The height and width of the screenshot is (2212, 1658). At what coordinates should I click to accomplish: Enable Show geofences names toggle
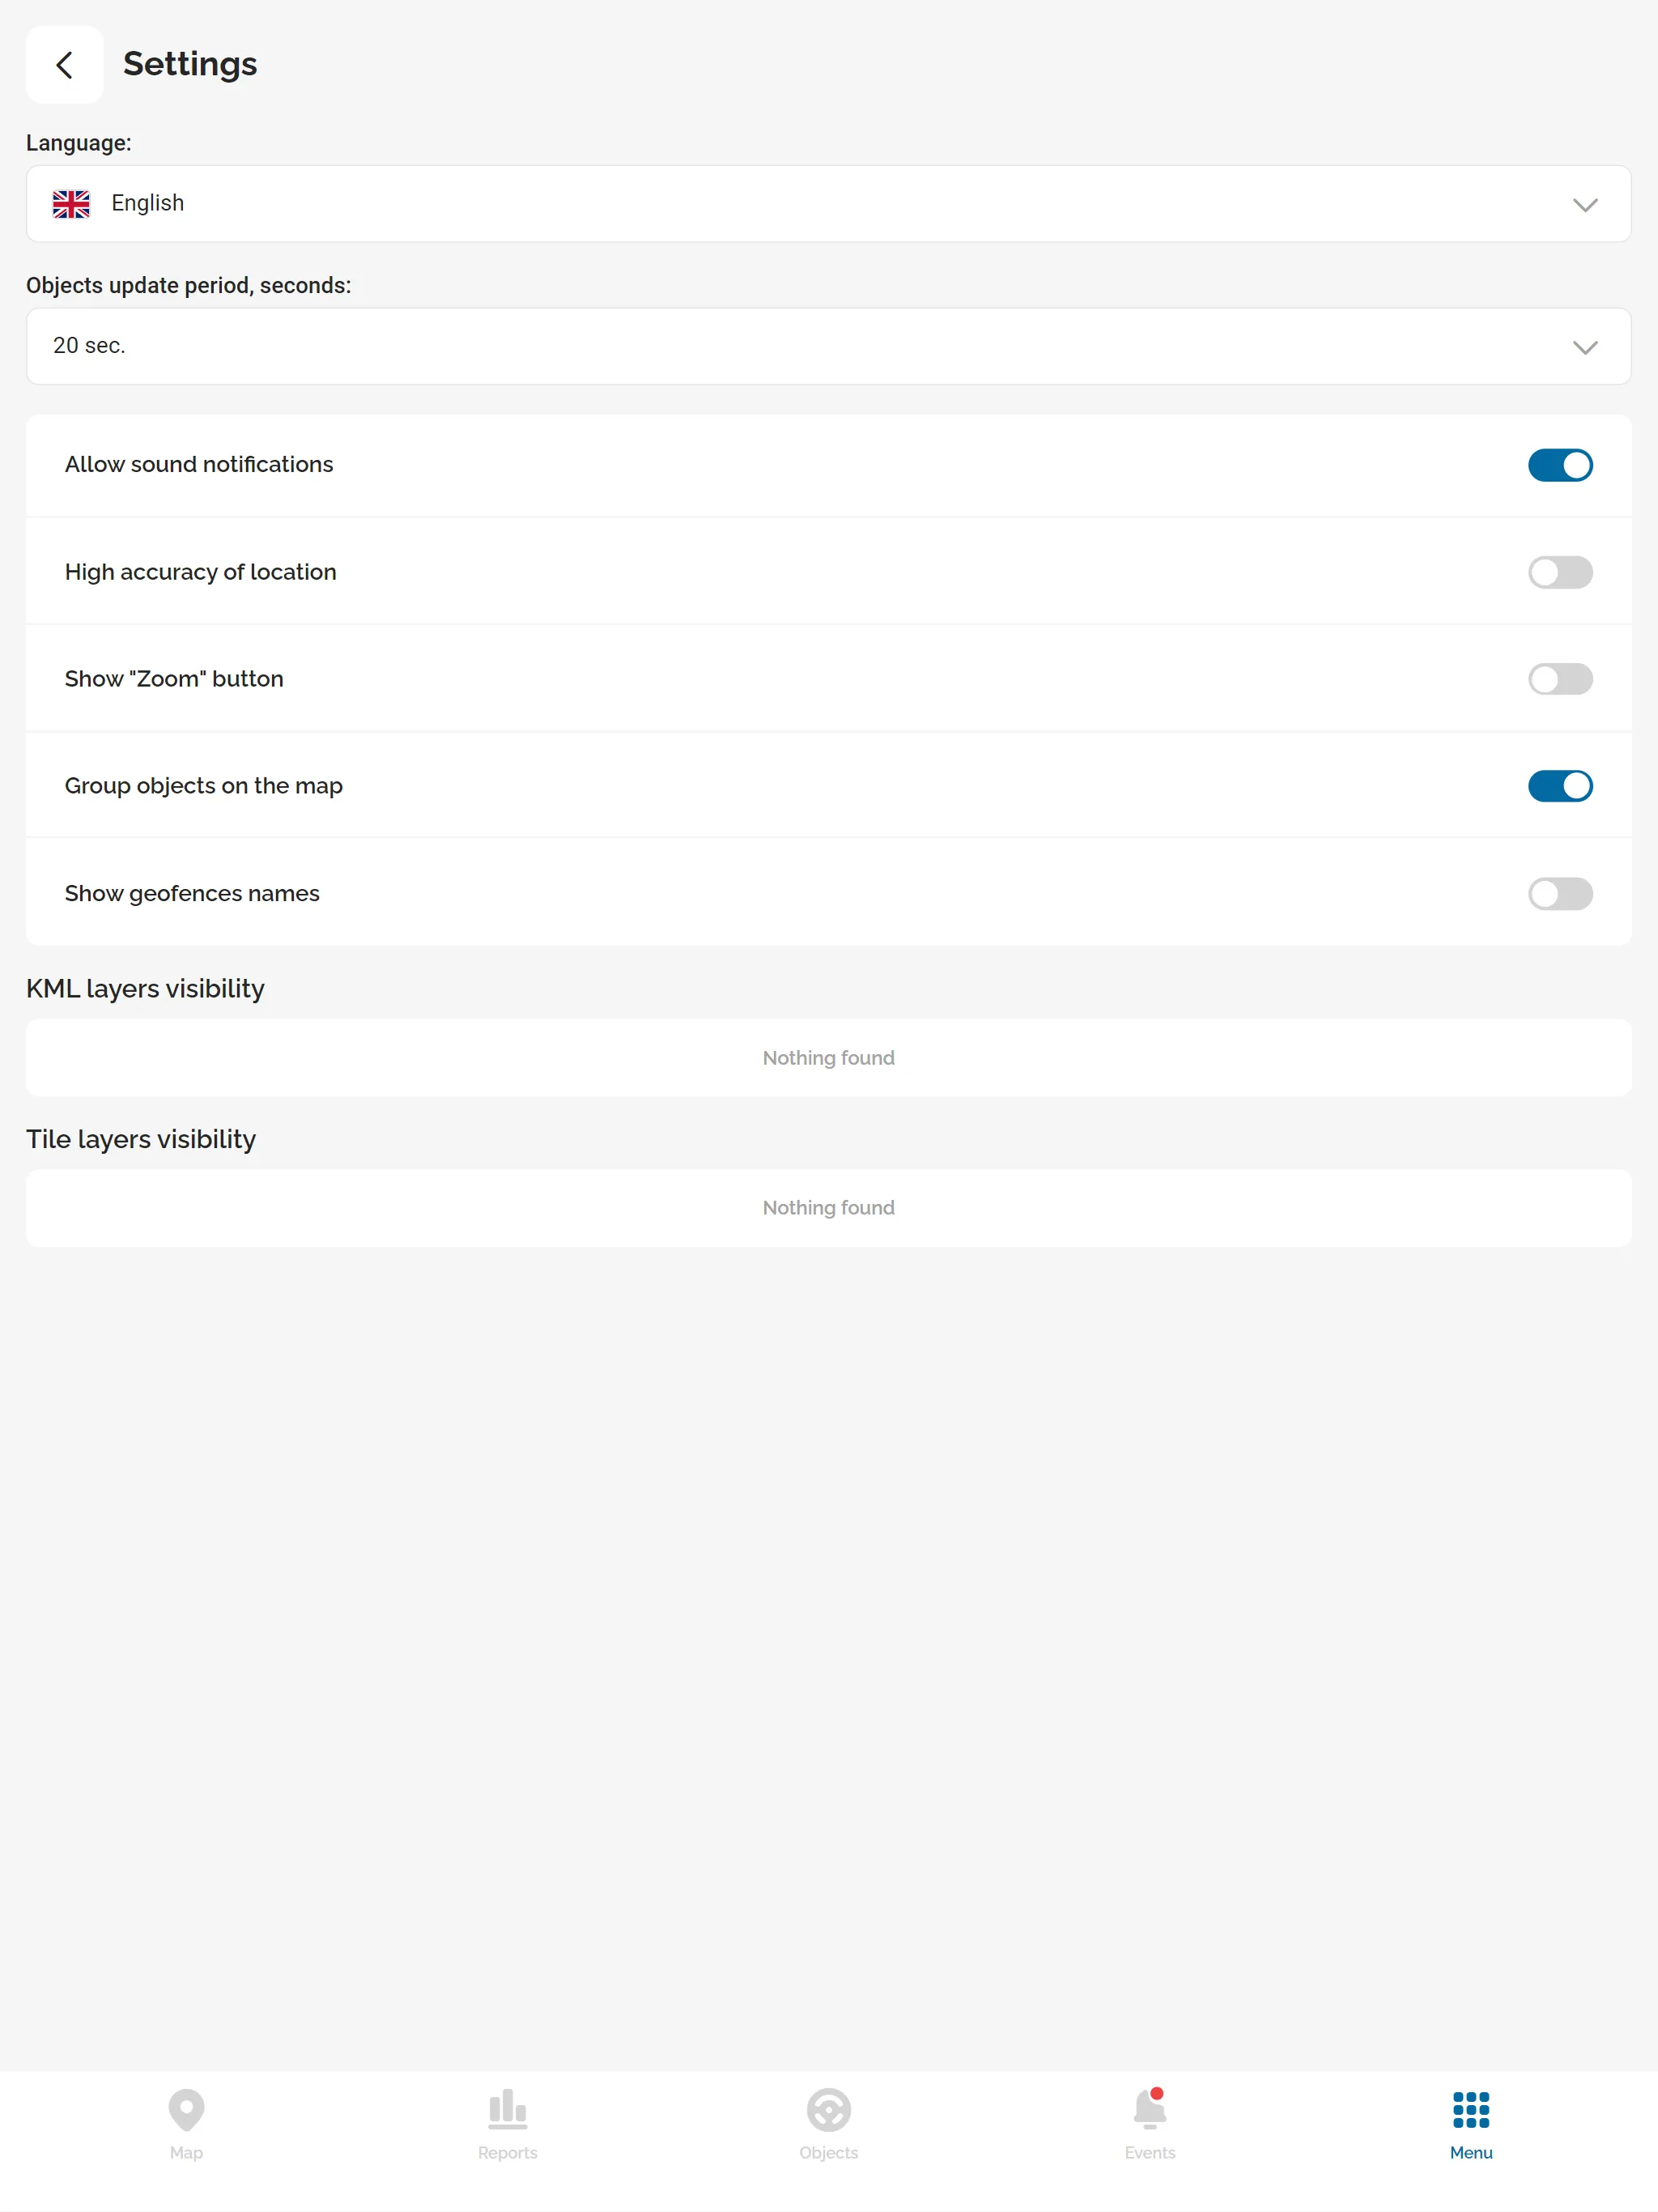point(1559,893)
